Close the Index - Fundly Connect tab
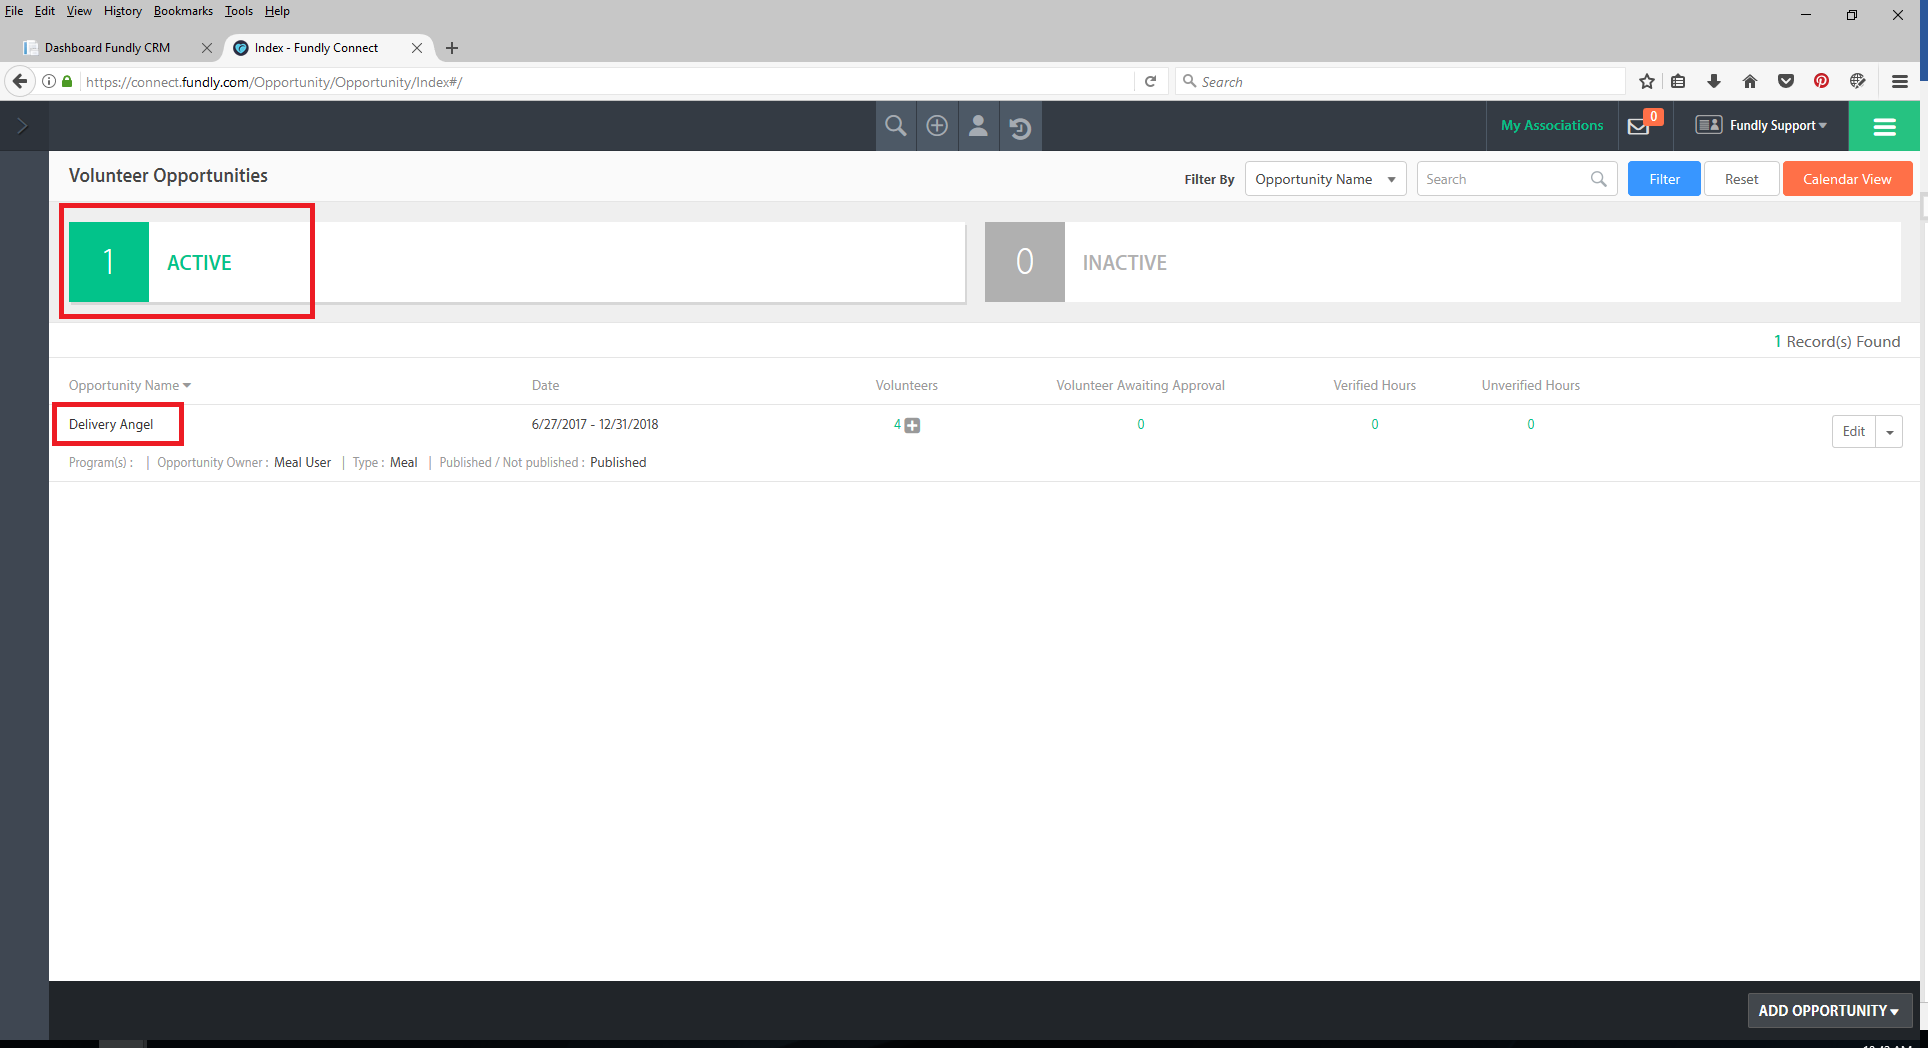 pyautogui.click(x=417, y=48)
